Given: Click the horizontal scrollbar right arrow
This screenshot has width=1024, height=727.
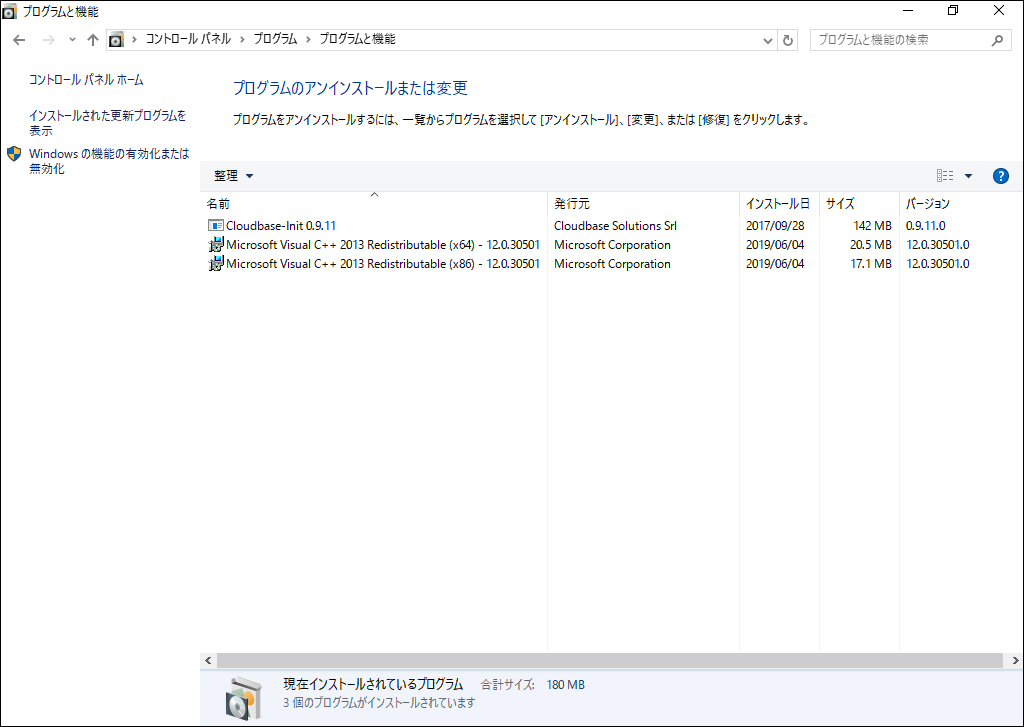Looking at the screenshot, I should coord(1016,660).
